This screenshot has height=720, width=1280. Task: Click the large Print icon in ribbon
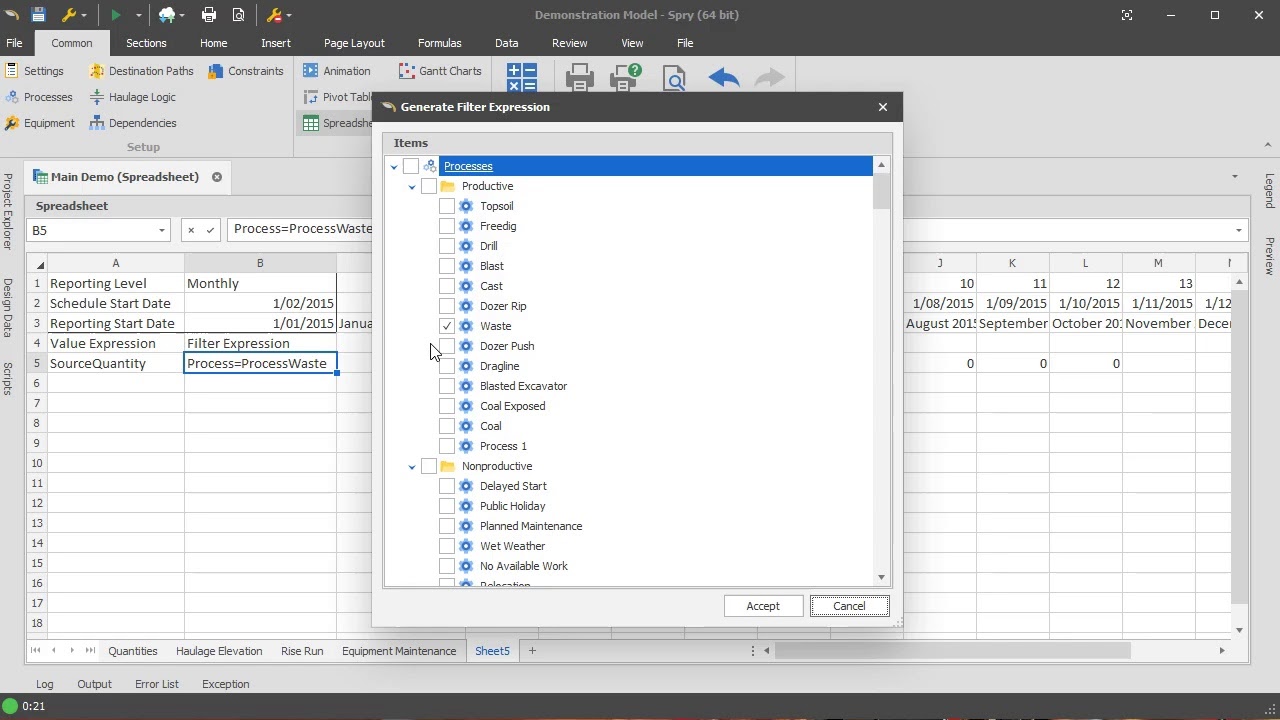tap(580, 78)
